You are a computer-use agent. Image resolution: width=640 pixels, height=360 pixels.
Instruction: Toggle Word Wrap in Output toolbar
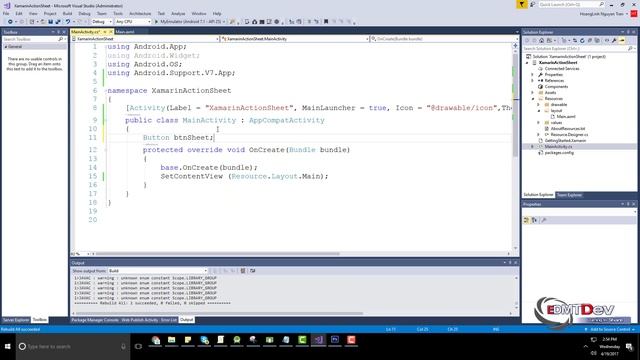tap(253, 271)
